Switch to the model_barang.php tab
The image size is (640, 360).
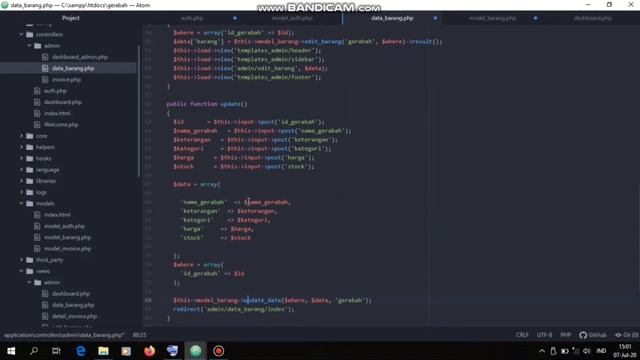(492, 18)
